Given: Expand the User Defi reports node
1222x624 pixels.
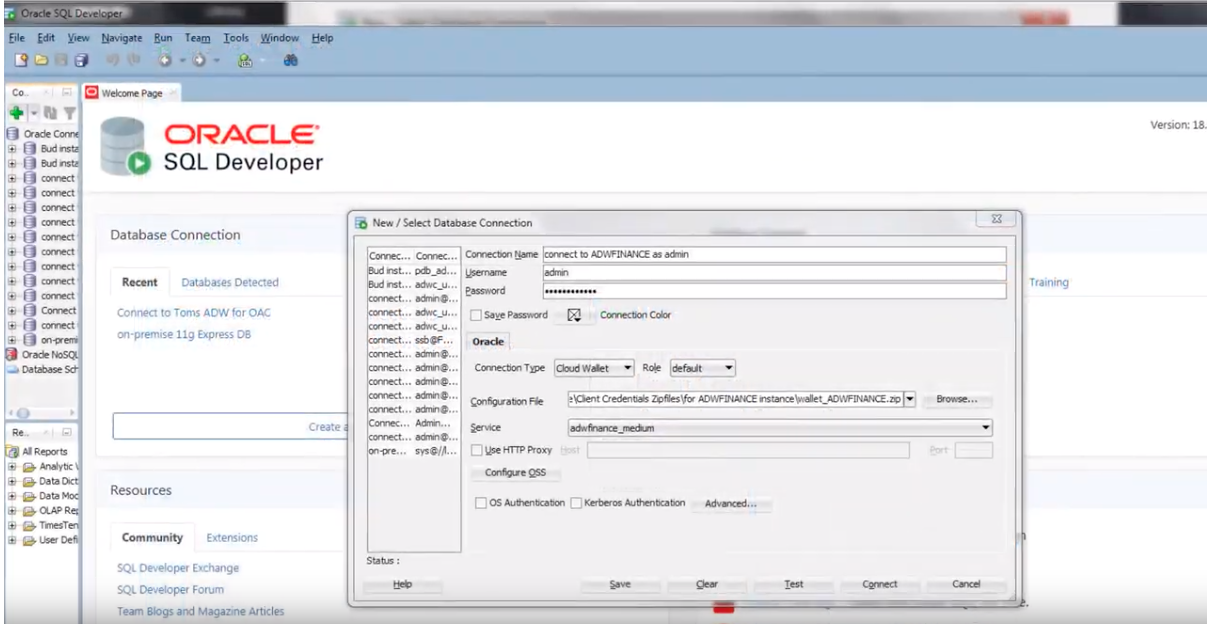Looking at the screenshot, I should (12, 540).
